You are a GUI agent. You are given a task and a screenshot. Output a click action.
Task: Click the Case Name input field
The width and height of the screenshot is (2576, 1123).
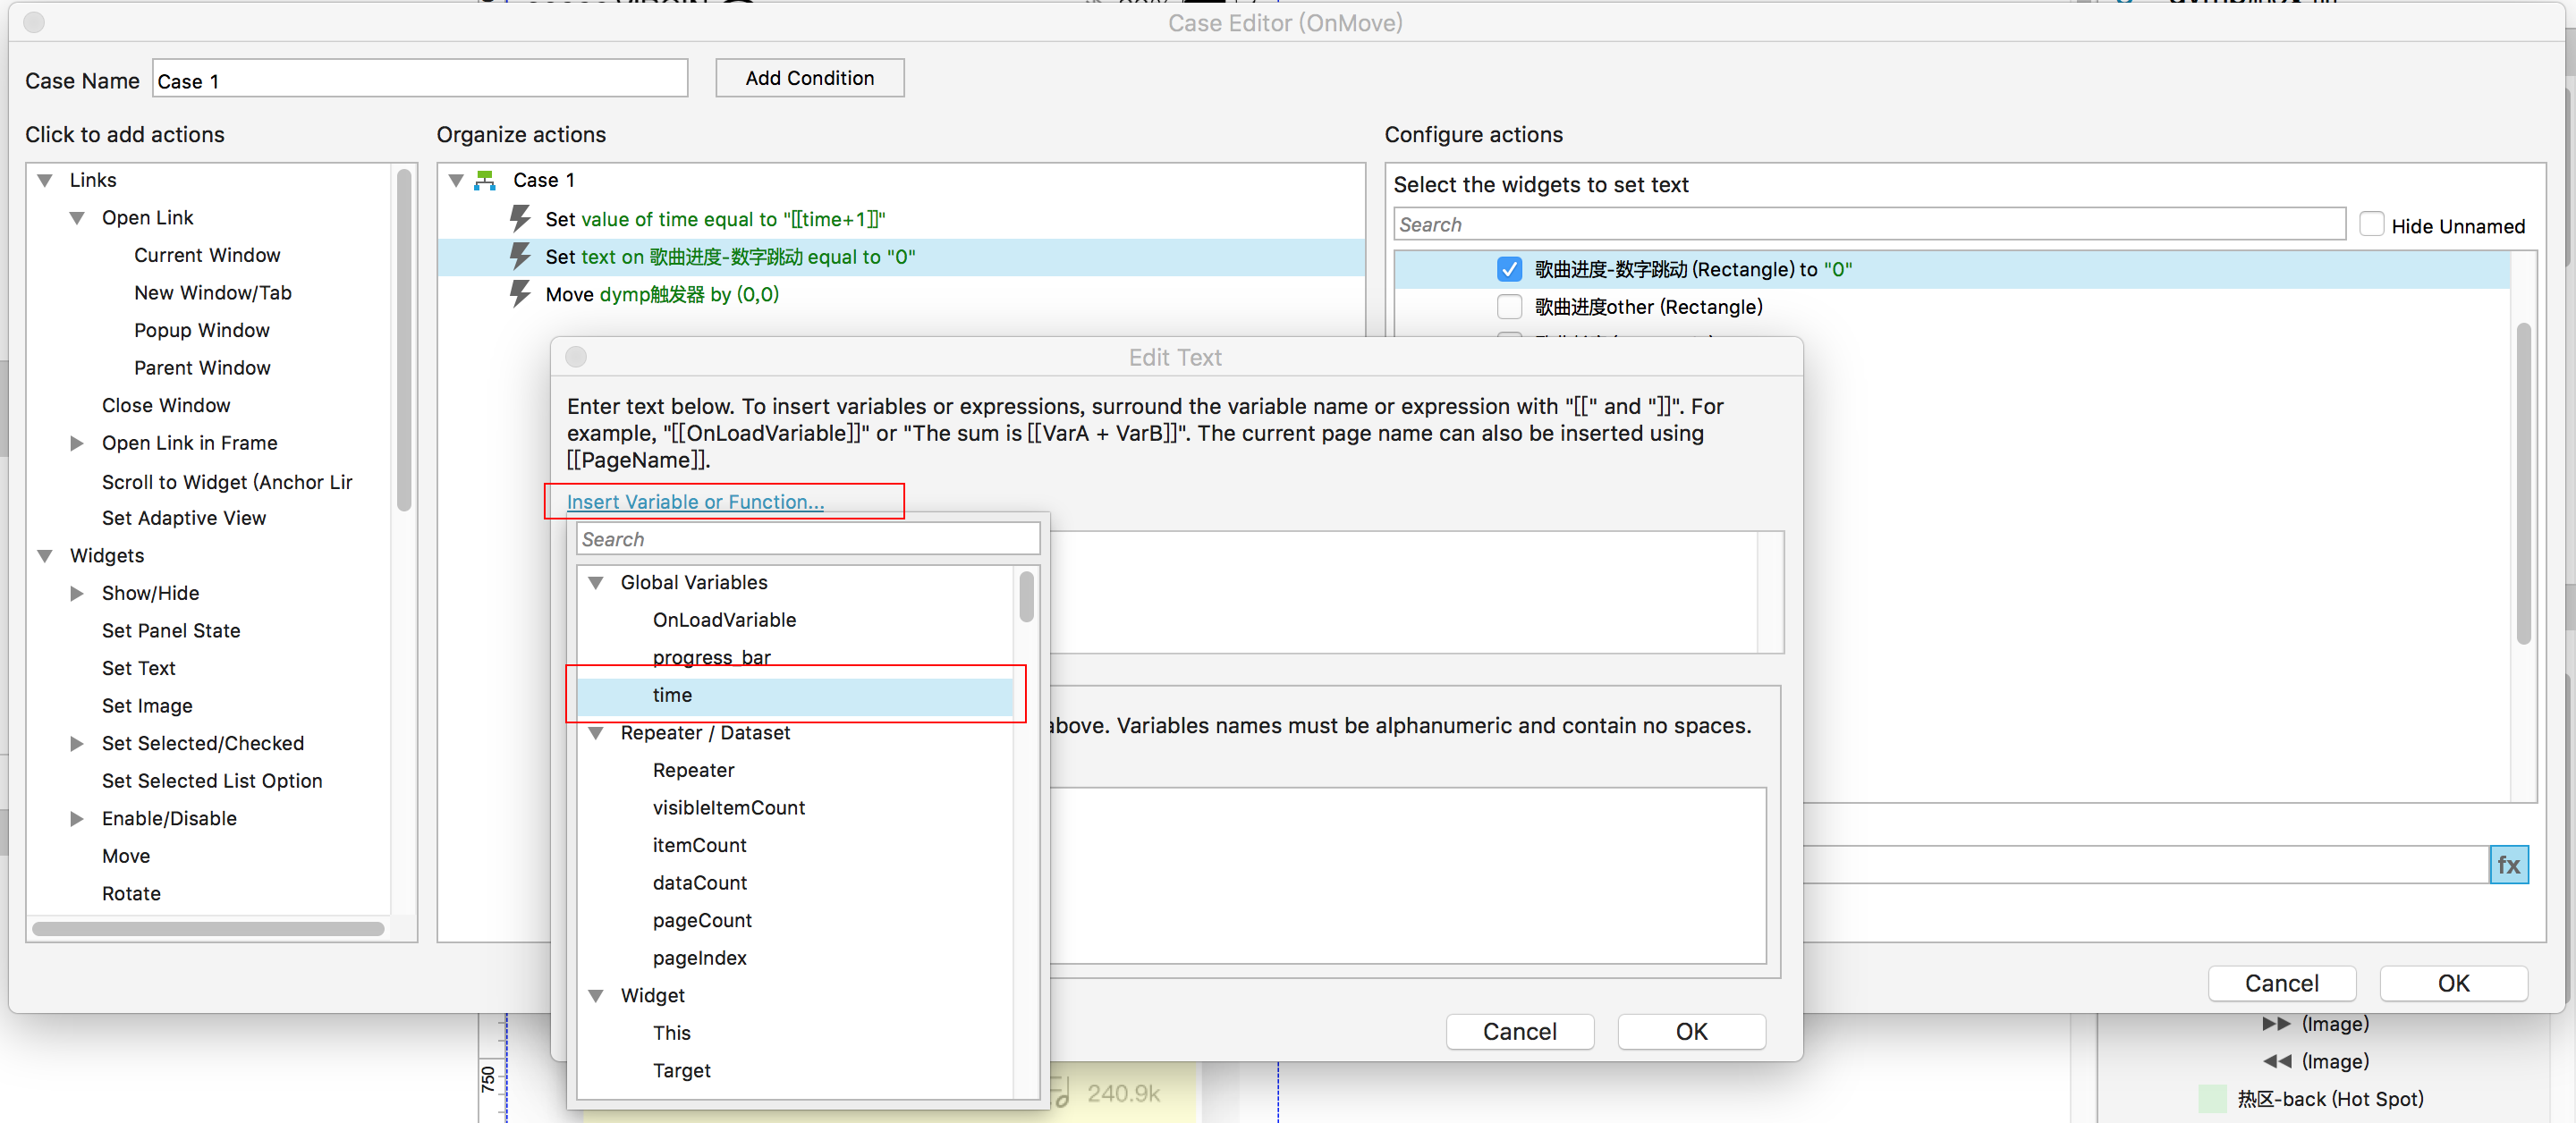pyautogui.click(x=420, y=79)
